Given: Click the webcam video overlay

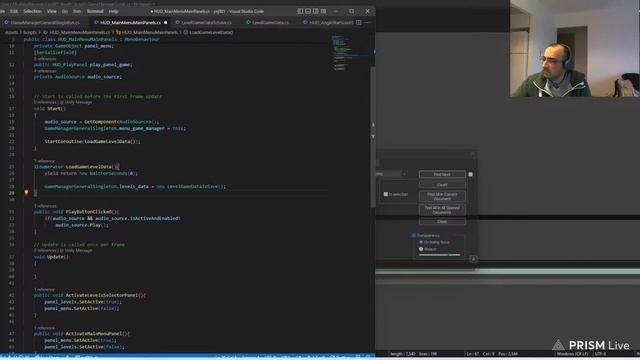Looking at the screenshot, I should (x=575, y=48).
